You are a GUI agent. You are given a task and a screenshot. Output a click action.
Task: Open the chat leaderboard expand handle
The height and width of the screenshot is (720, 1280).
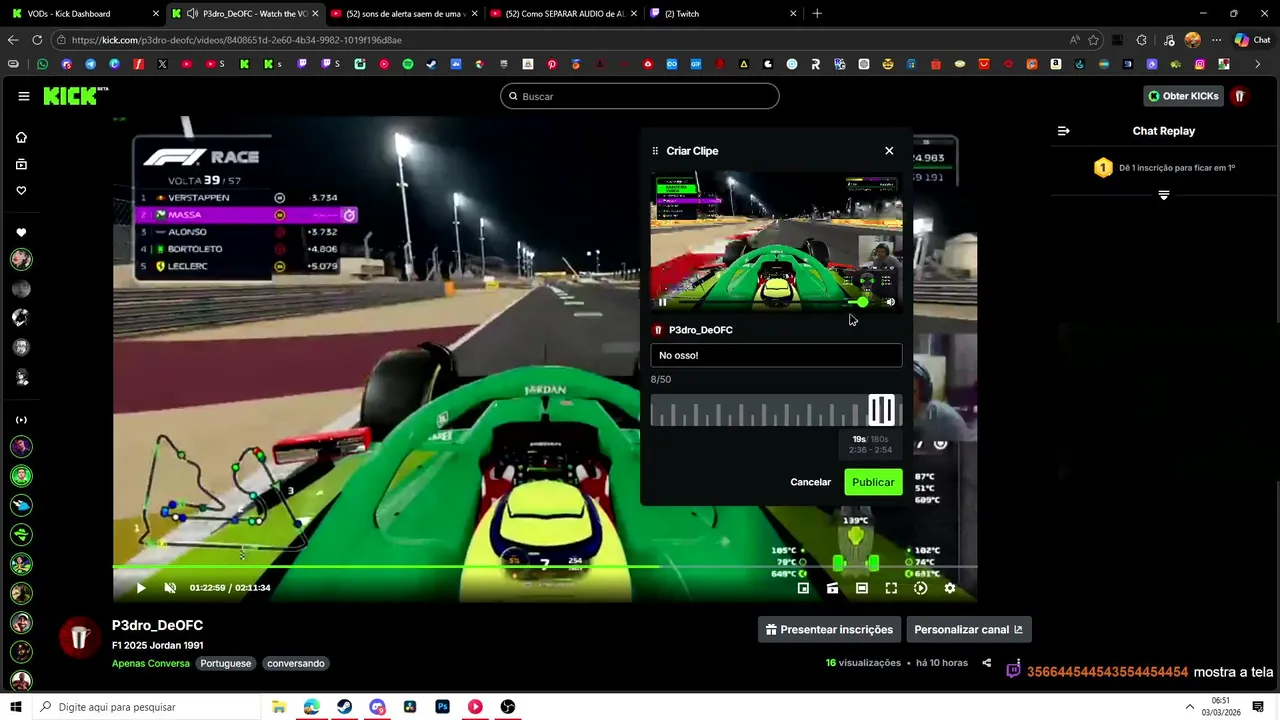coord(1164,195)
